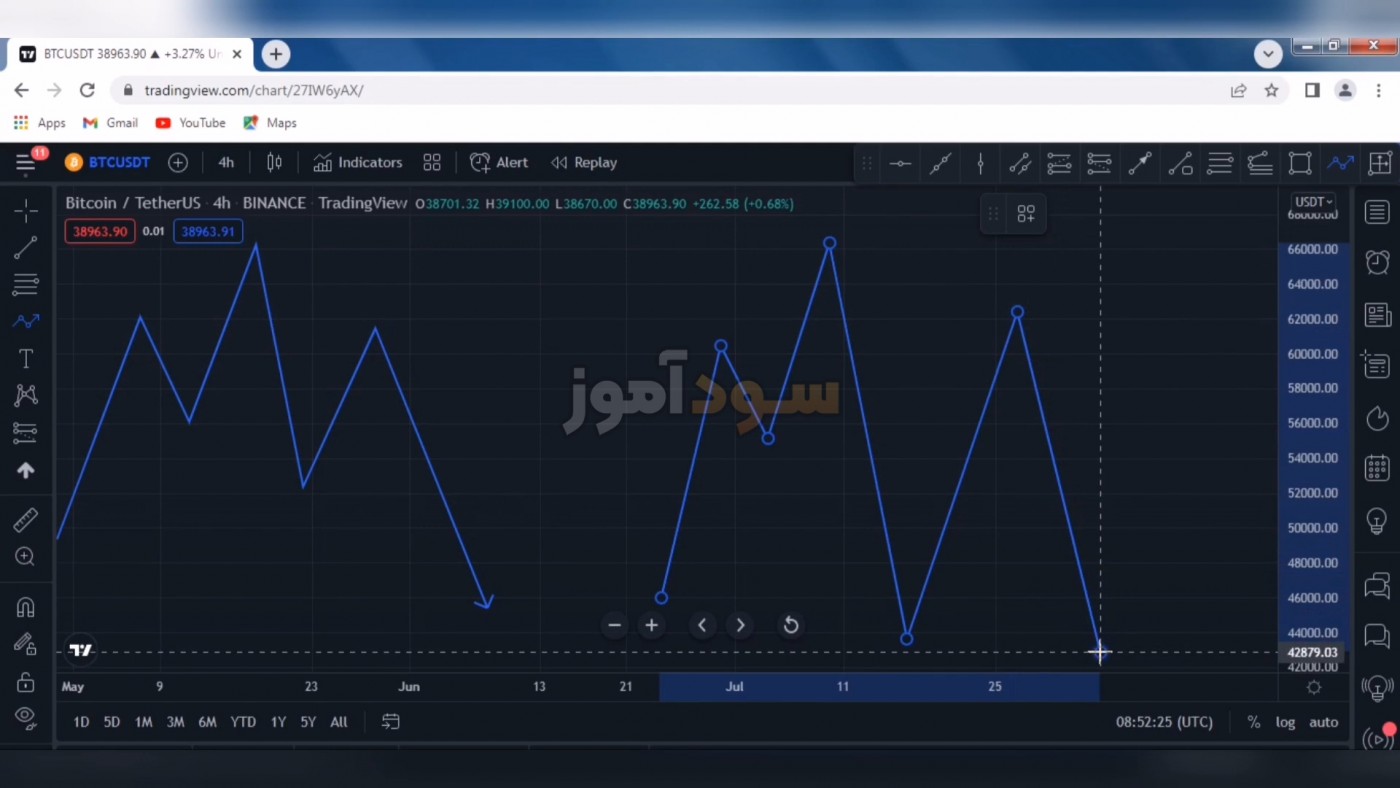1400x788 pixels.
Task: Open the calendar panel
Action: (1377, 467)
